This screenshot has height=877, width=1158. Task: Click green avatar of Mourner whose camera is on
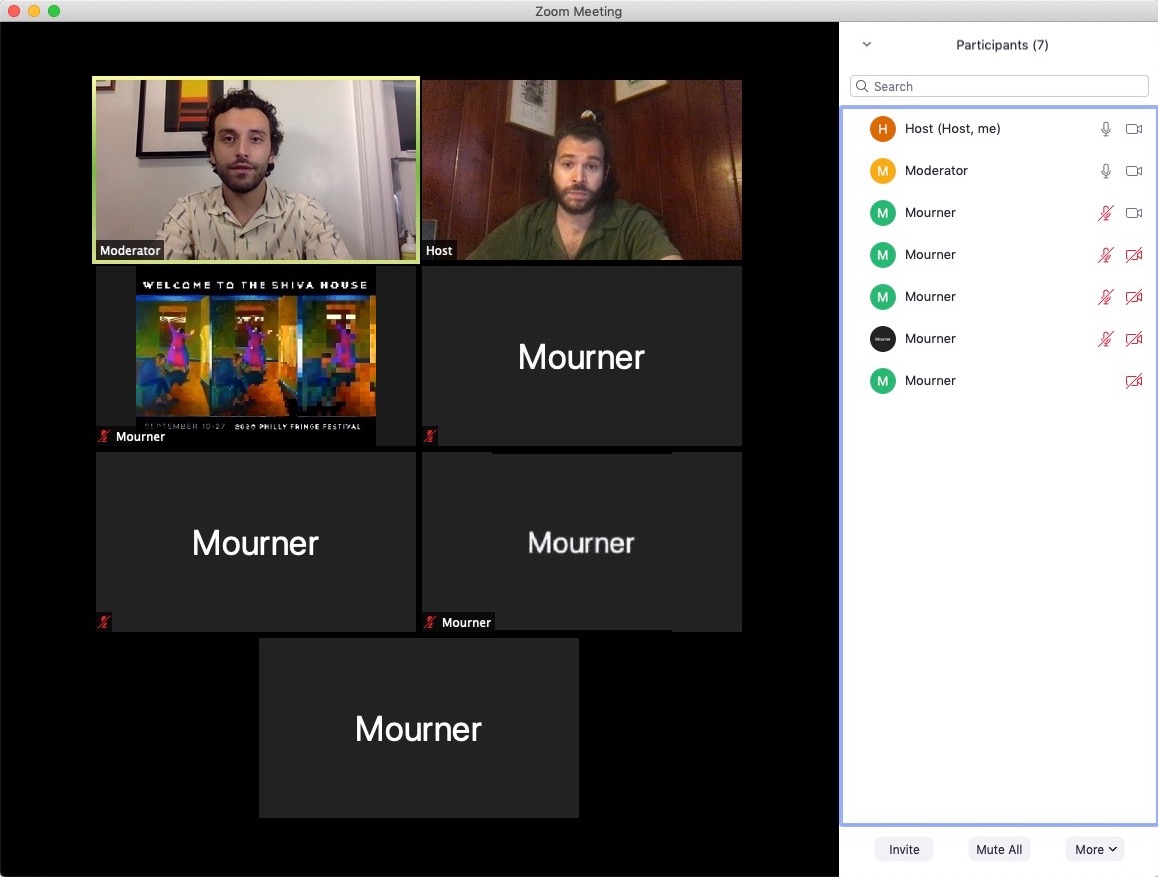tap(883, 213)
